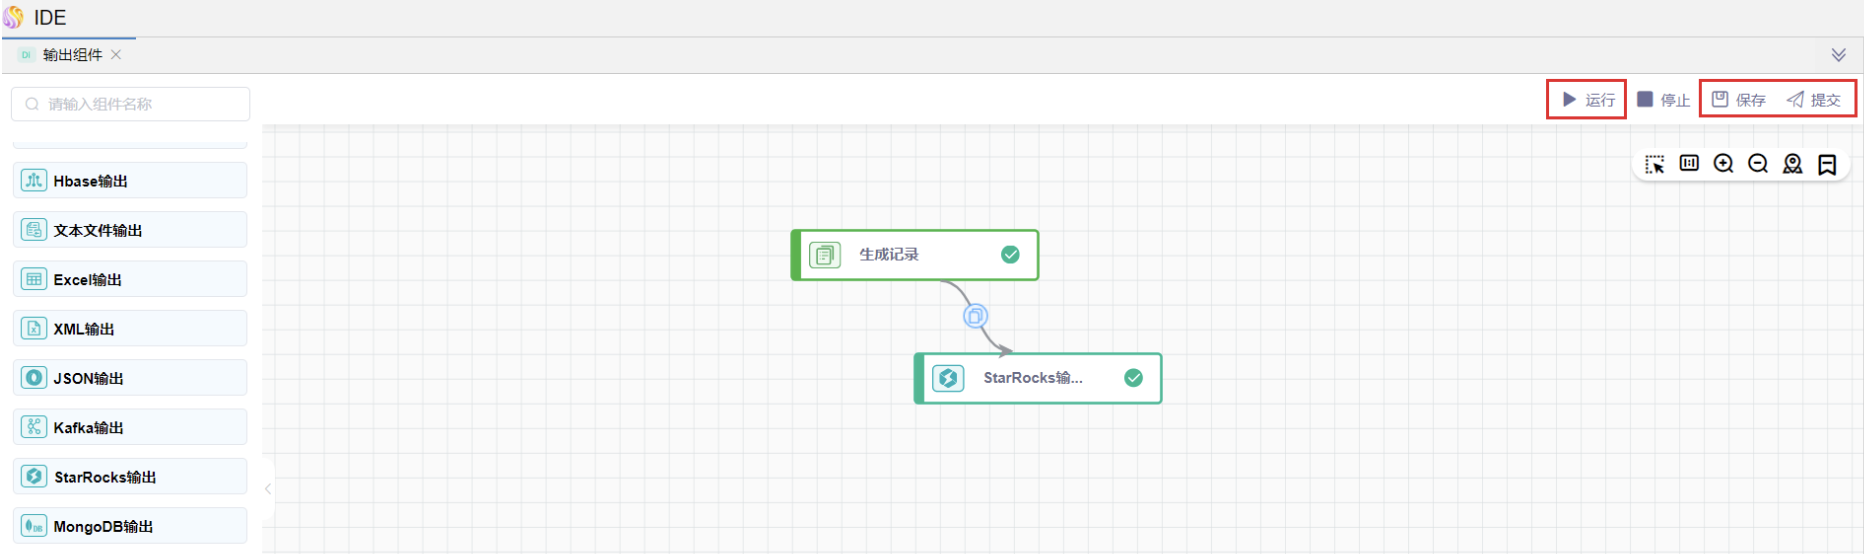1864x554 pixels.
Task: Zoom out on the canvas
Action: tap(1758, 164)
